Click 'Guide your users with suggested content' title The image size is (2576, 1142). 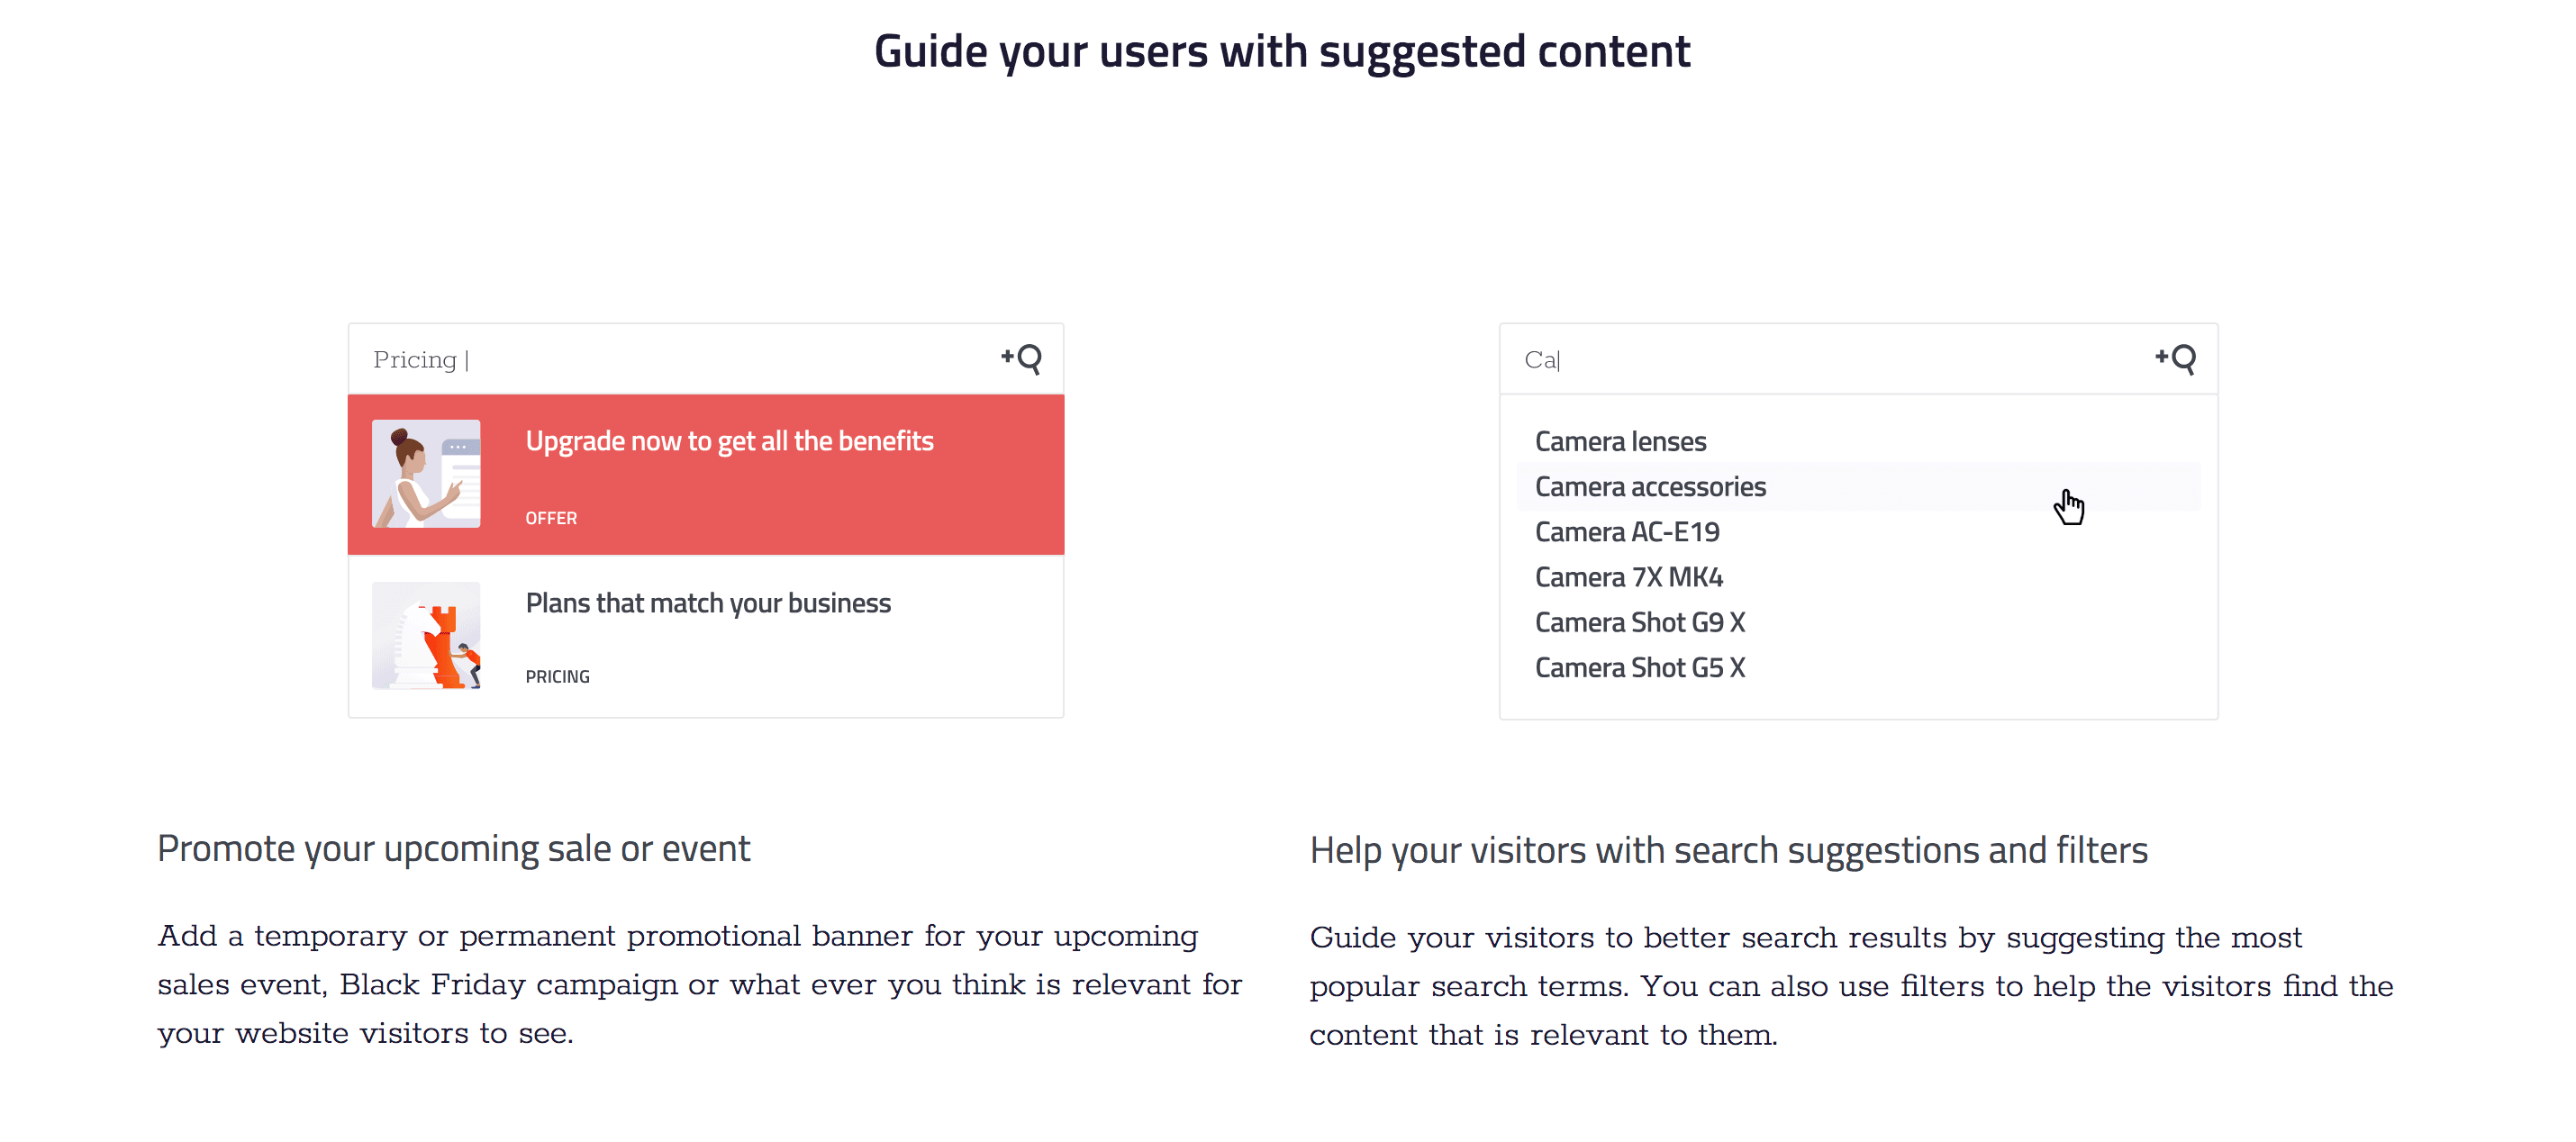pyautogui.click(x=1282, y=52)
